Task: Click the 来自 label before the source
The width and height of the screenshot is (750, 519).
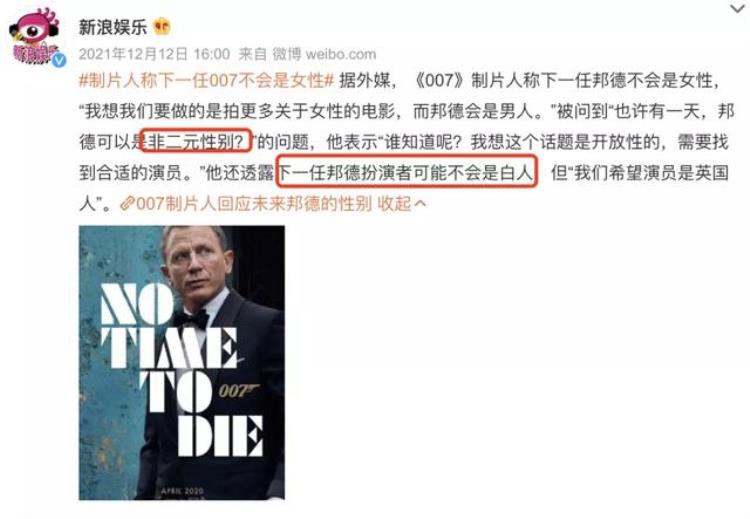Action: [x=252, y=54]
